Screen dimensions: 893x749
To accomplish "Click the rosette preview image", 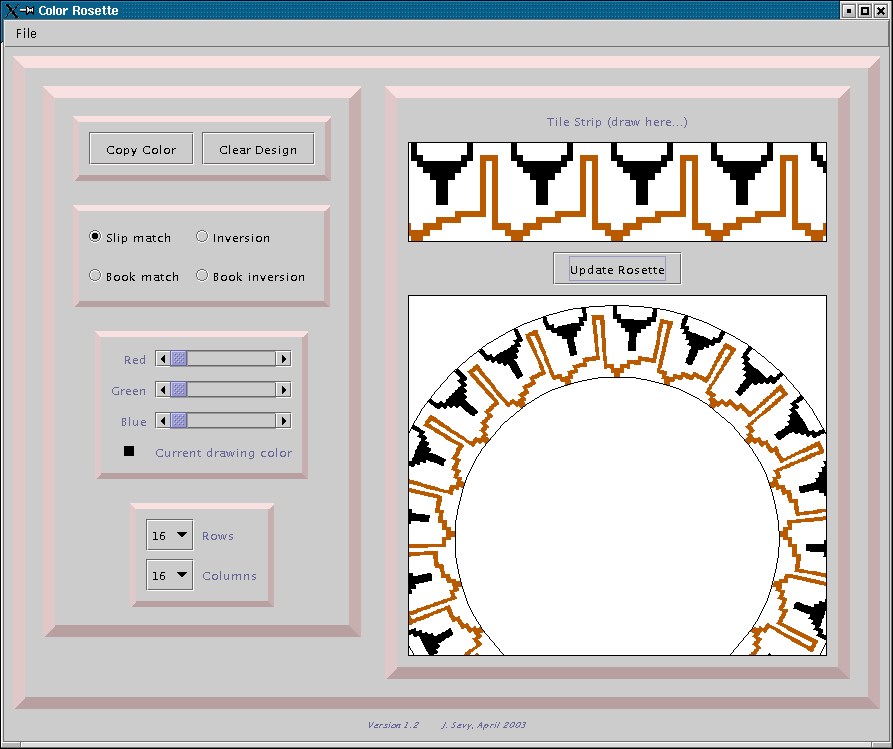I will pyautogui.click(x=617, y=475).
